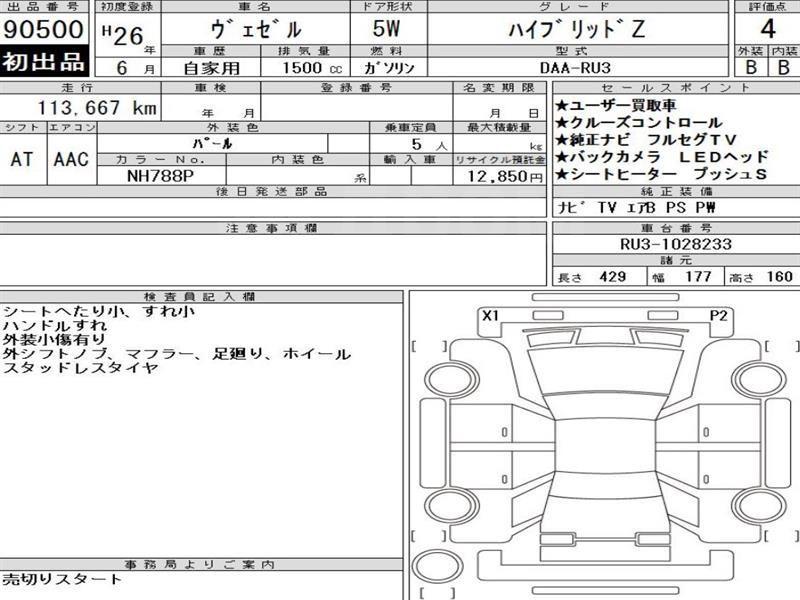Select the grade ハイブリッドZ
The width and height of the screenshot is (800, 600).
577,29
